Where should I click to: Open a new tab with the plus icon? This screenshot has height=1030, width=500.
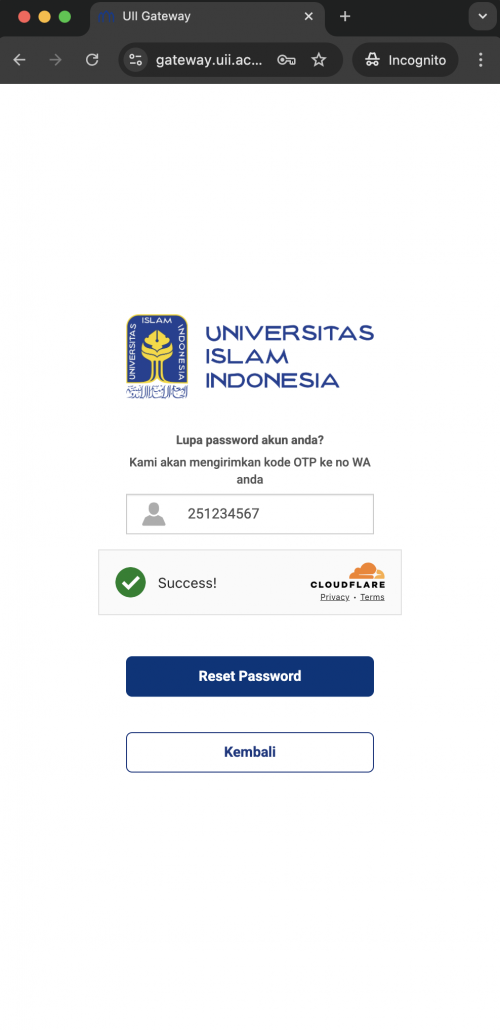coord(345,16)
